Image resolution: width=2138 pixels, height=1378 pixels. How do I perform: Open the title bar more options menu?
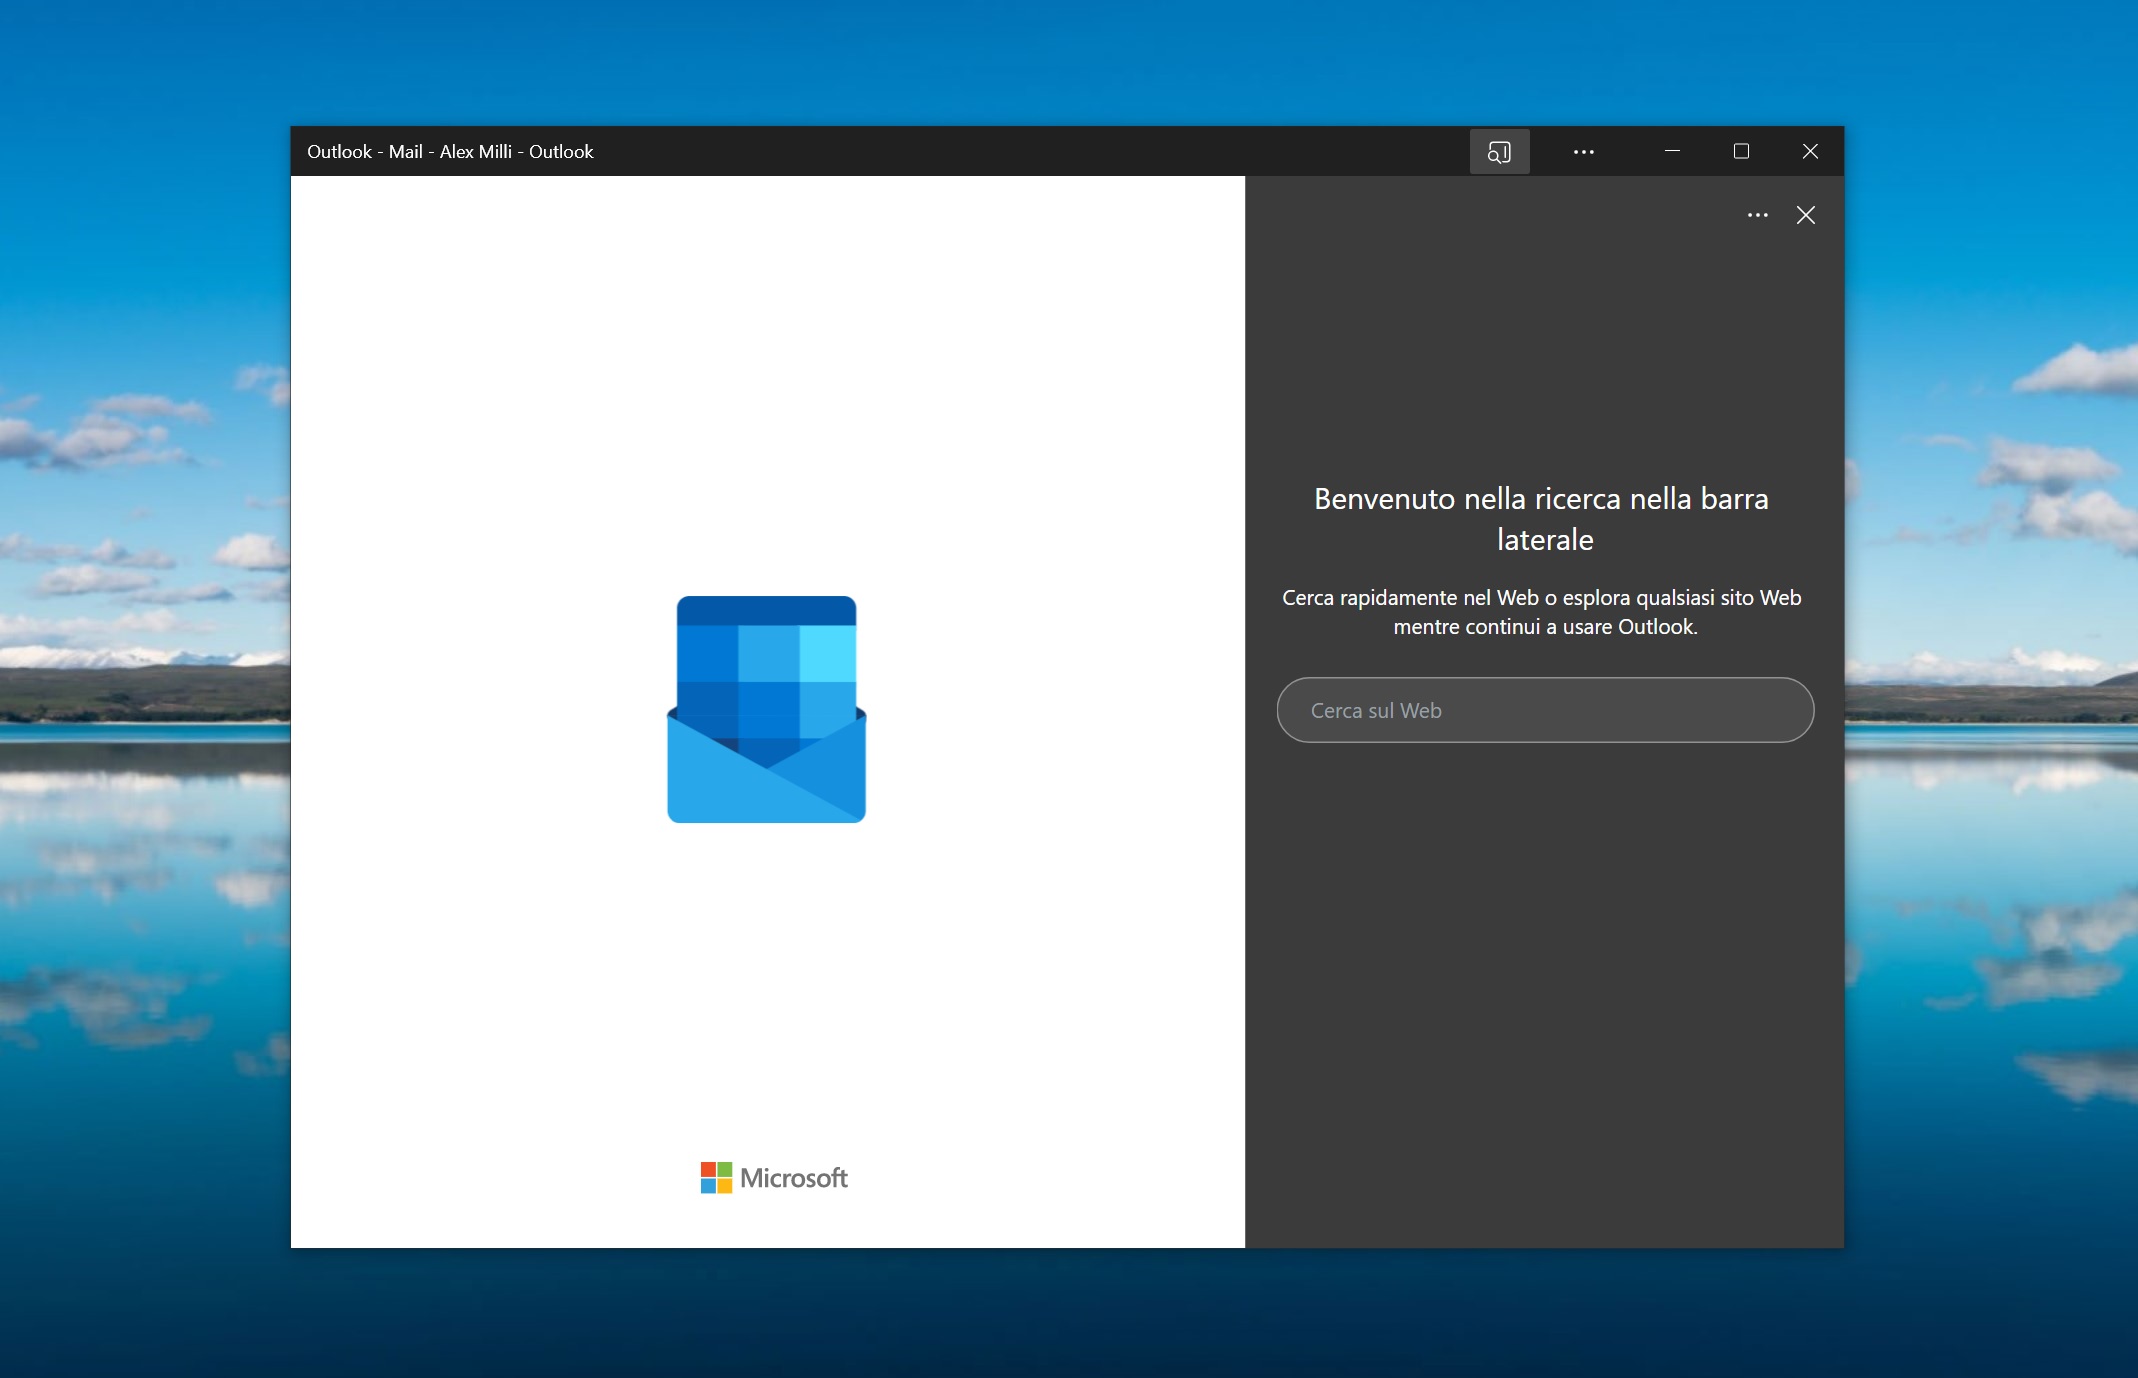pyautogui.click(x=1584, y=152)
